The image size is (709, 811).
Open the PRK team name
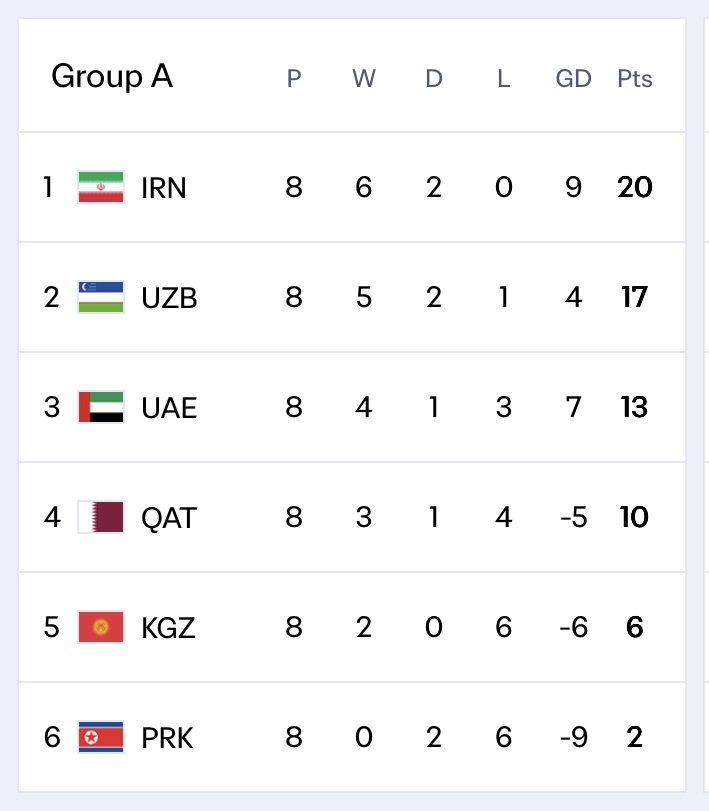[167, 738]
